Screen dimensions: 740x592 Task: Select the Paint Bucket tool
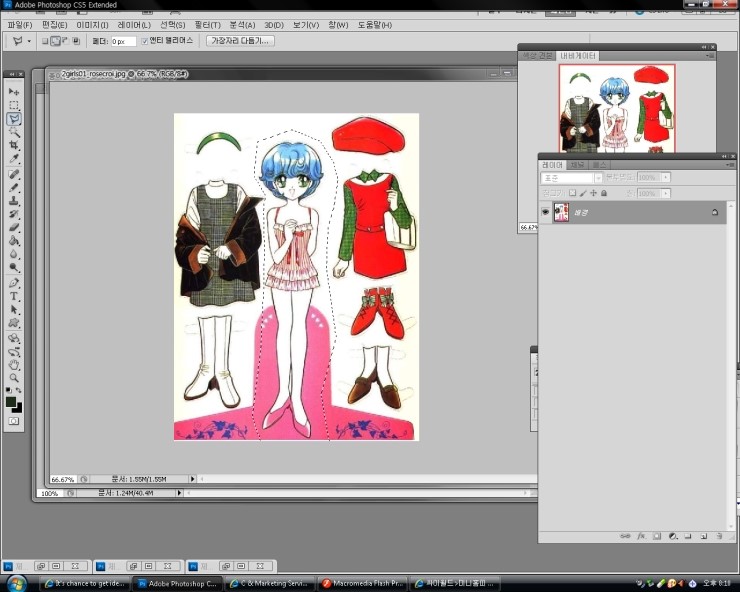[x=14, y=241]
